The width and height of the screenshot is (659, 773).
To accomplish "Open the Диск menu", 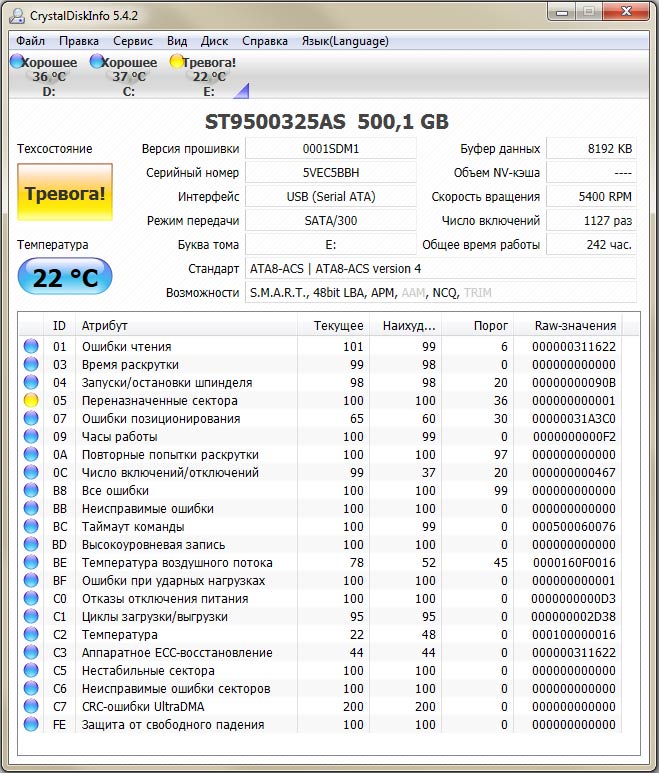I will [214, 41].
